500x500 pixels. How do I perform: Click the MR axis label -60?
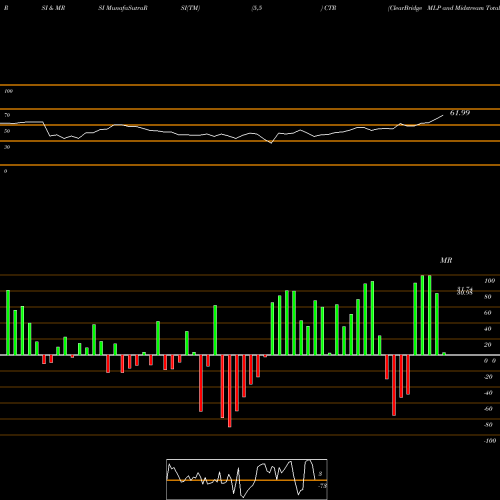[488, 409]
